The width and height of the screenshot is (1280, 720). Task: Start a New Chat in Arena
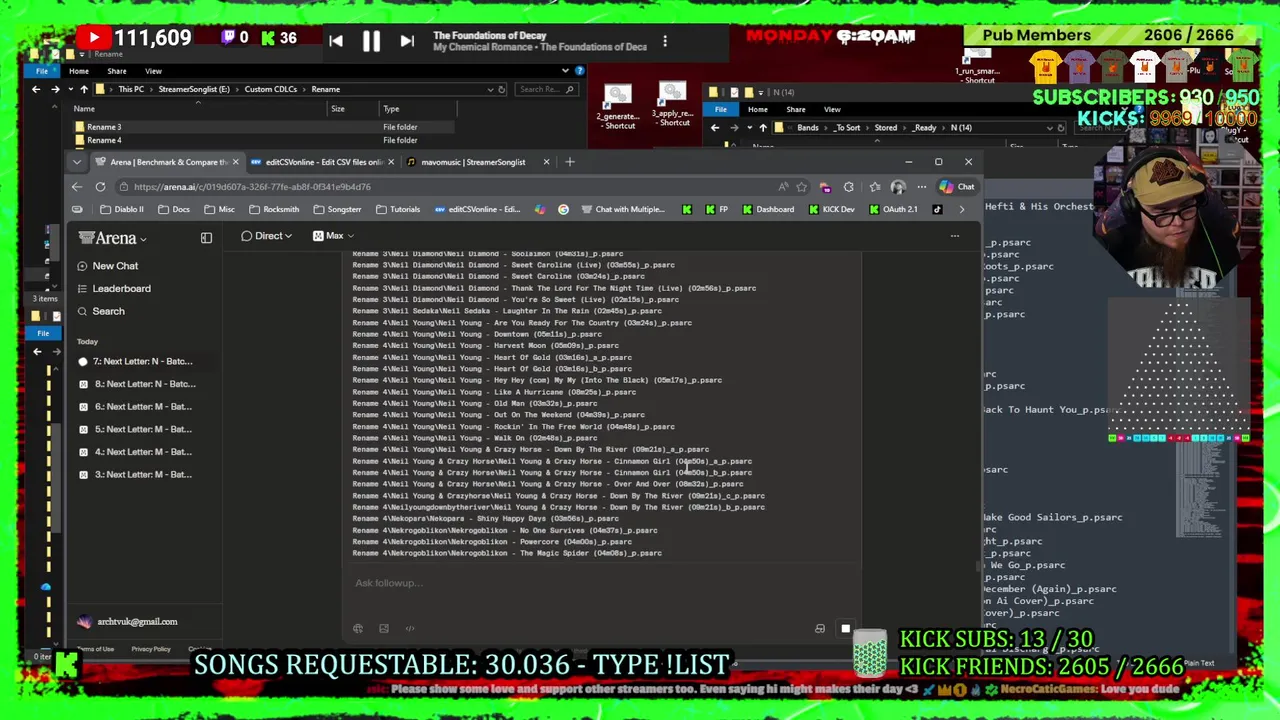click(x=107, y=266)
